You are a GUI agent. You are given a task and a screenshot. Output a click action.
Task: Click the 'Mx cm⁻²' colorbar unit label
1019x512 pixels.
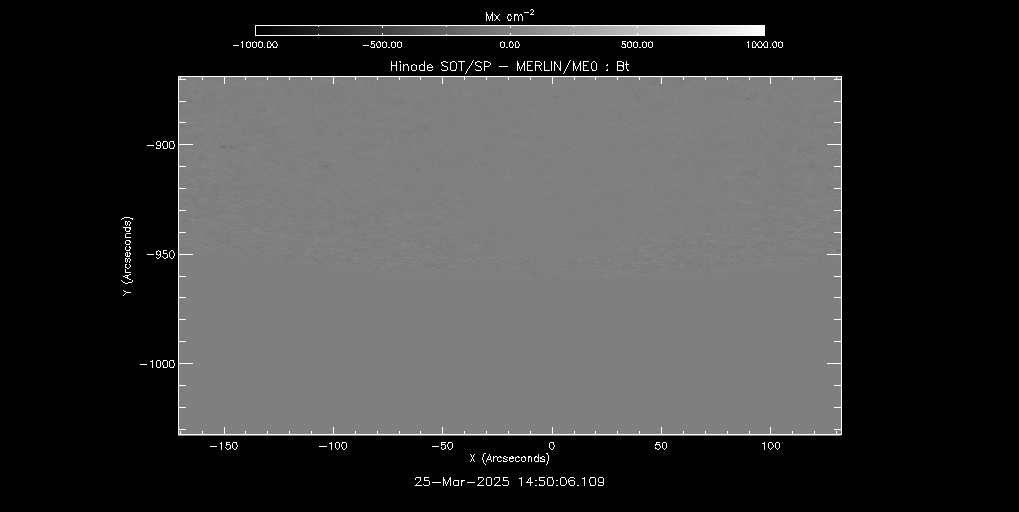pyautogui.click(x=509, y=13)
